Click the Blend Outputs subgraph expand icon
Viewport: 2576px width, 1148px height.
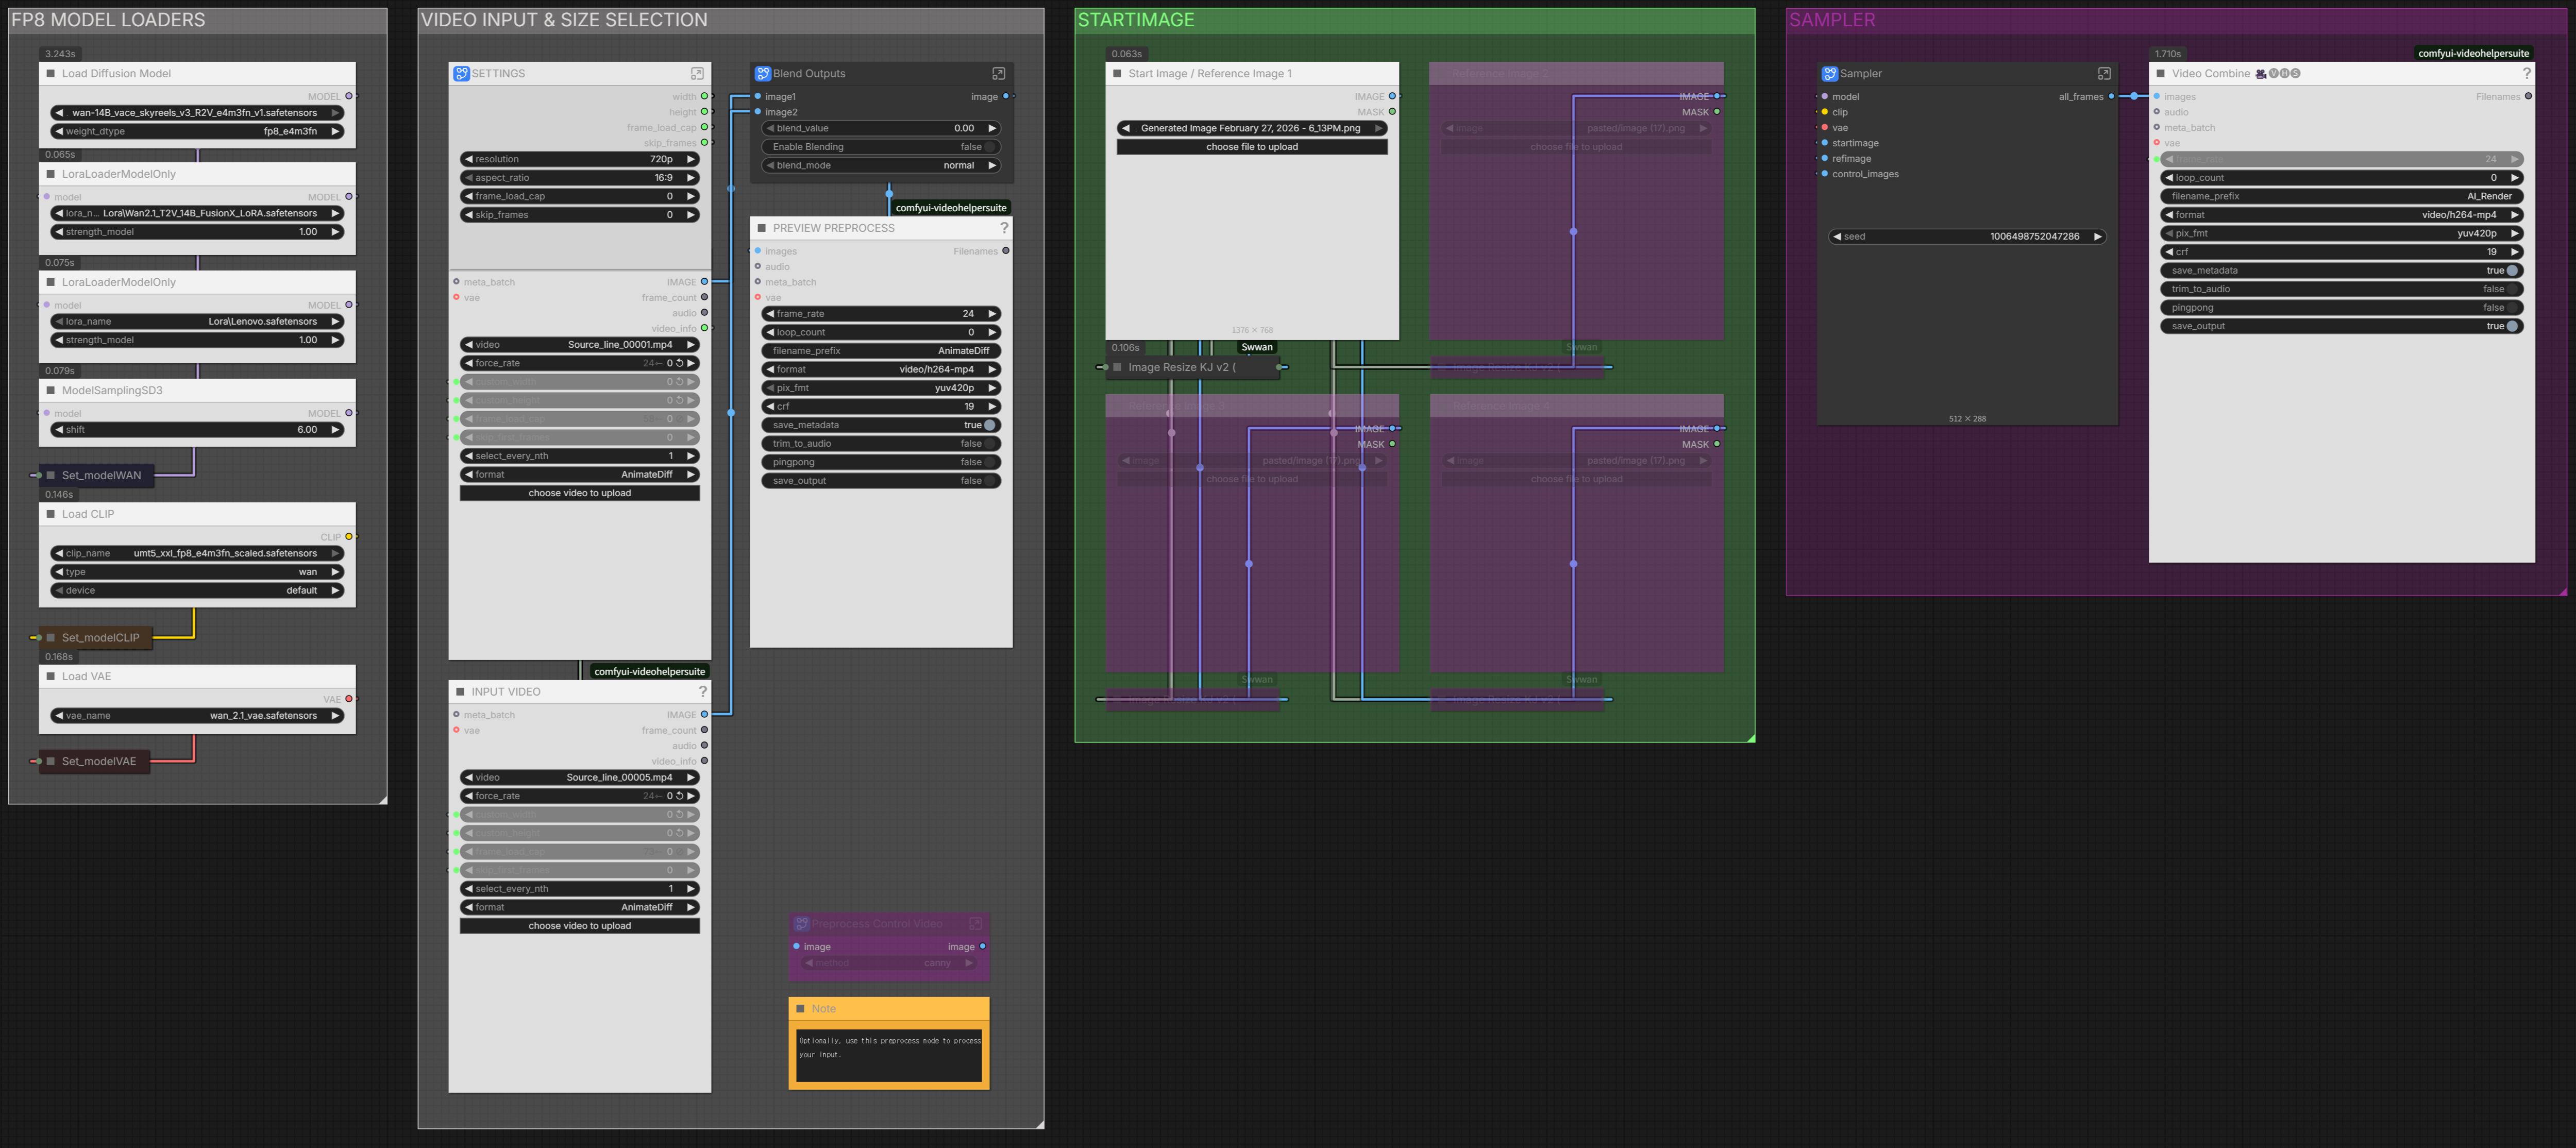[x=998, y=73]
